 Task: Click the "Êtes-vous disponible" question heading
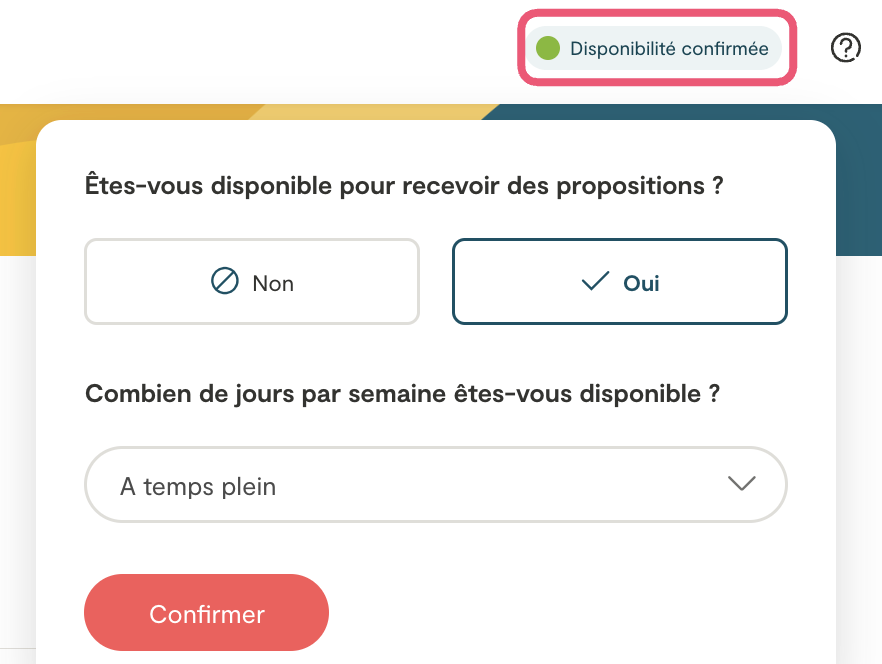click(x=404, y=186)
